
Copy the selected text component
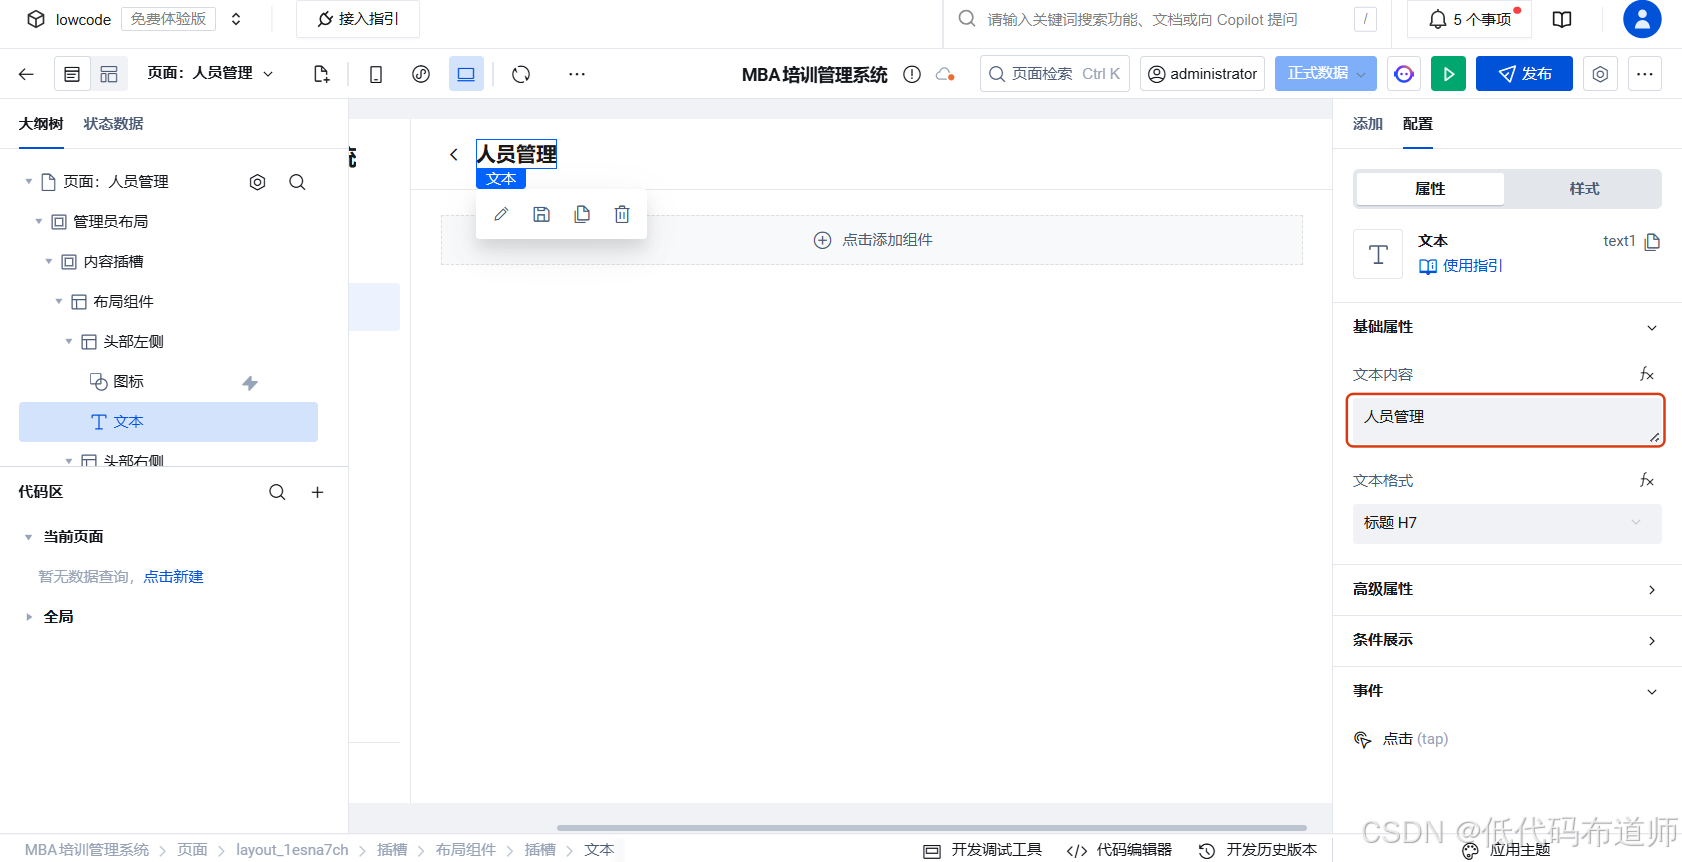click(x=582, y=214)
